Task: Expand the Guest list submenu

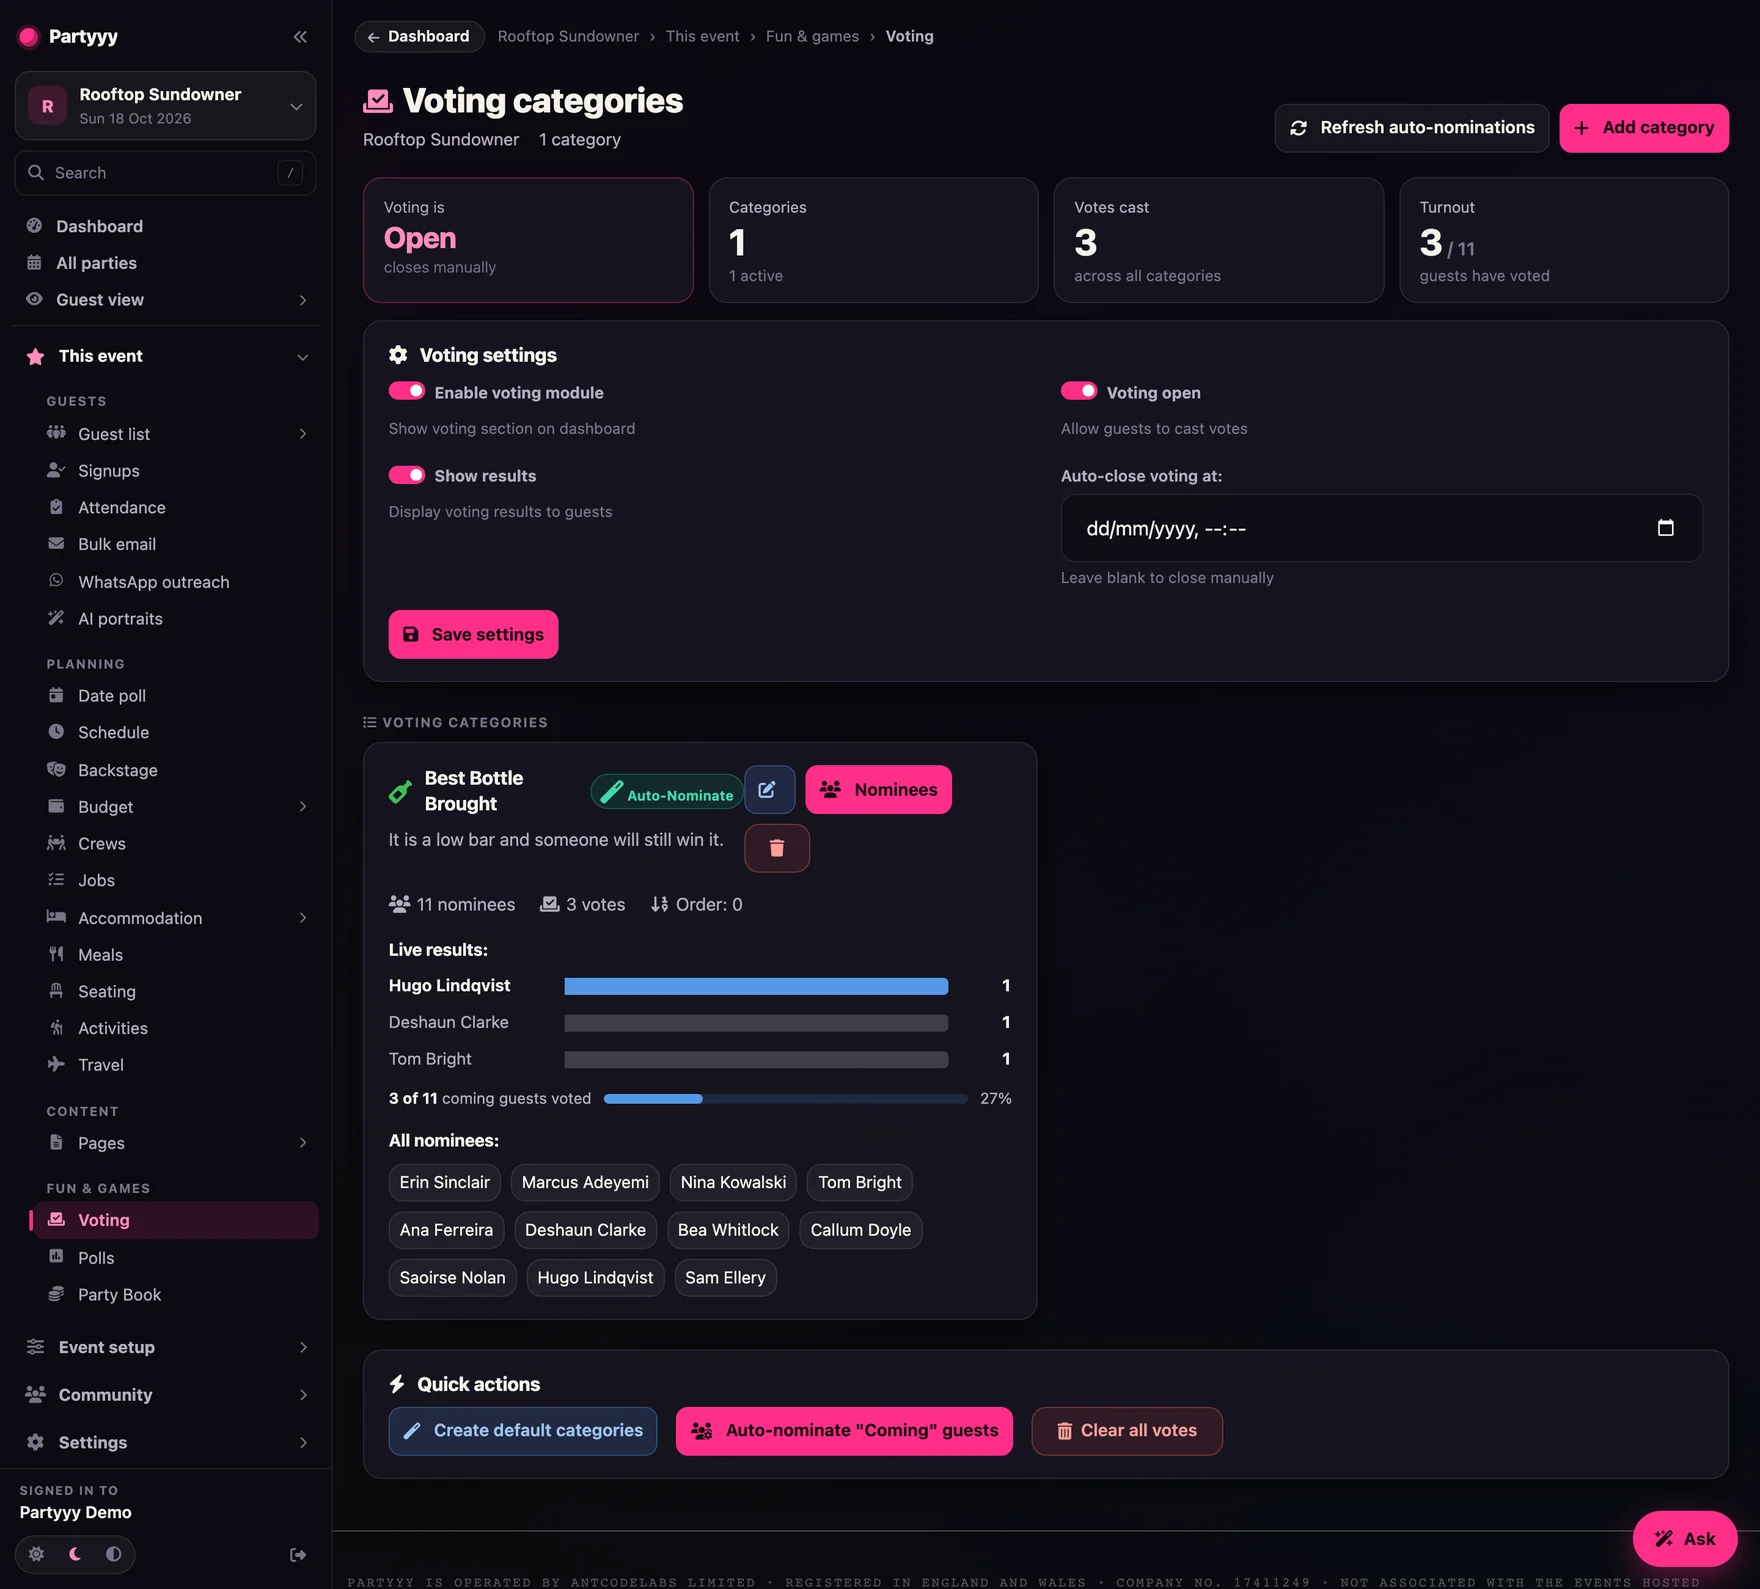Action: click(303, 434)
